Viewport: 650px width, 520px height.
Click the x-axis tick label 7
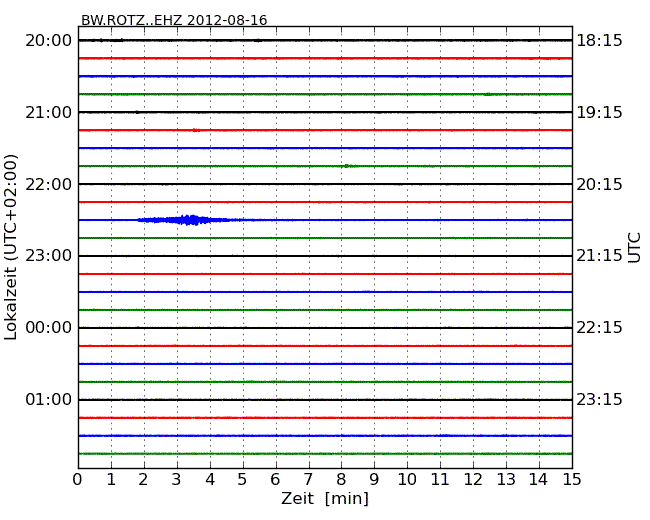(x=308, y=479)
